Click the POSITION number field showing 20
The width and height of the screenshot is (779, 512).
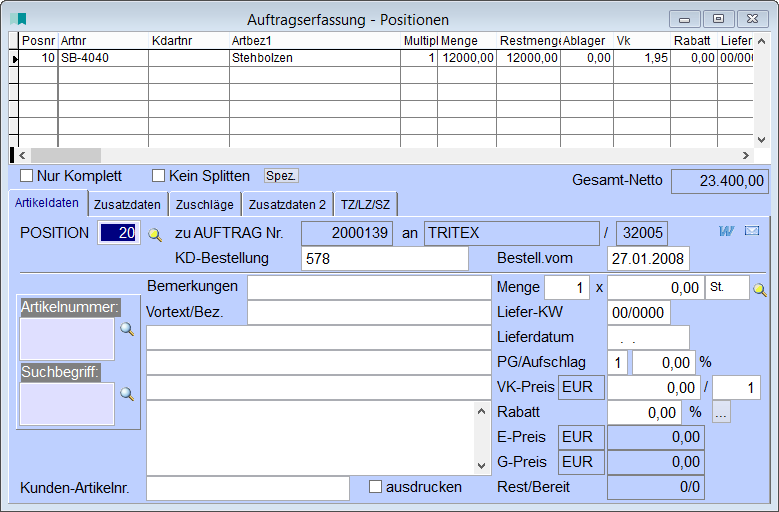click(x=119, y=233)
